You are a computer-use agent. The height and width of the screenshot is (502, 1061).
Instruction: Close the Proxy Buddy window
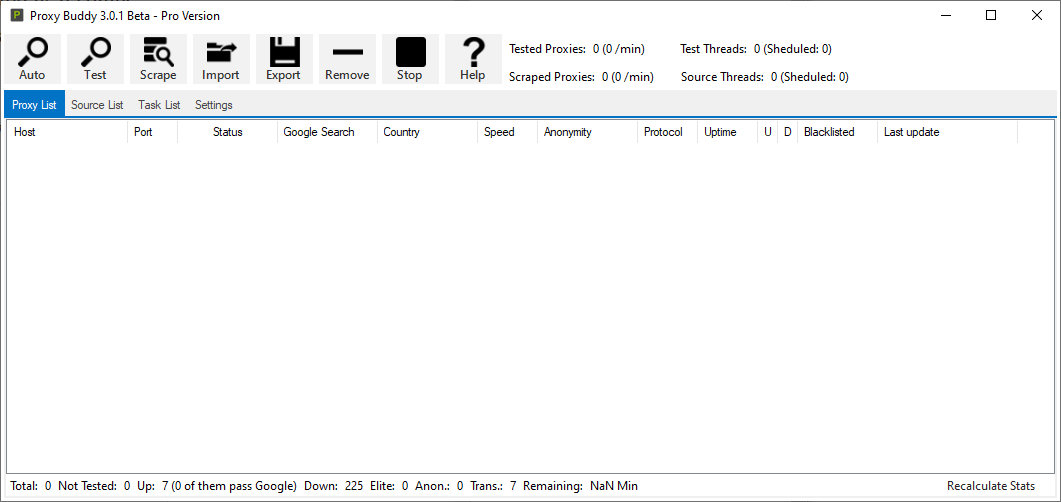pos(1037,16)
